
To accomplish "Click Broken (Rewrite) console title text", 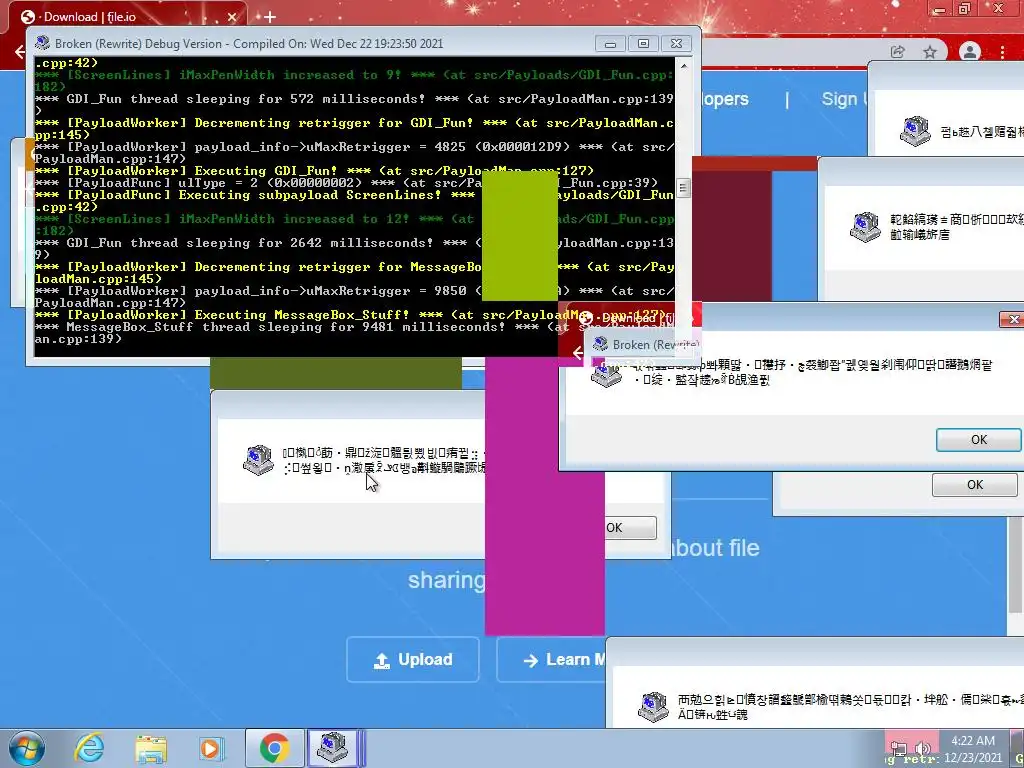I will [249, 44].
